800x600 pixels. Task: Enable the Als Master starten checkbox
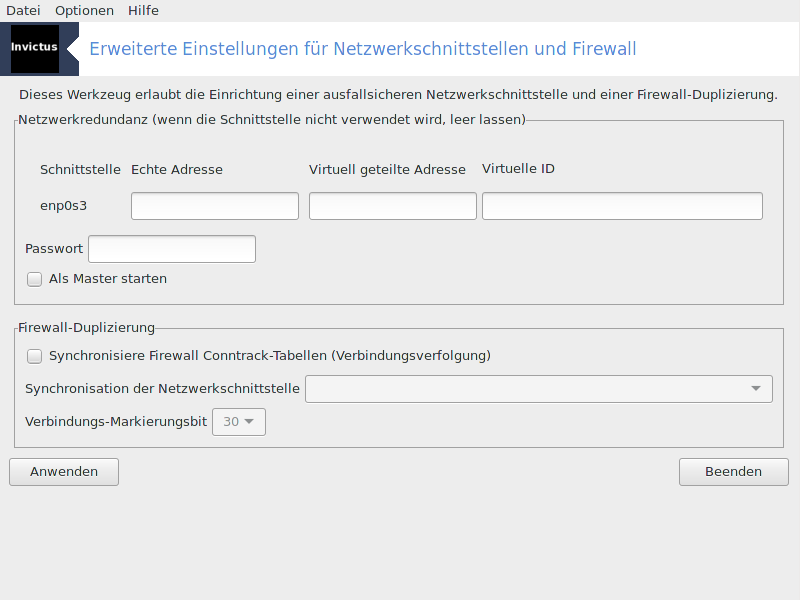pos(35,279)
